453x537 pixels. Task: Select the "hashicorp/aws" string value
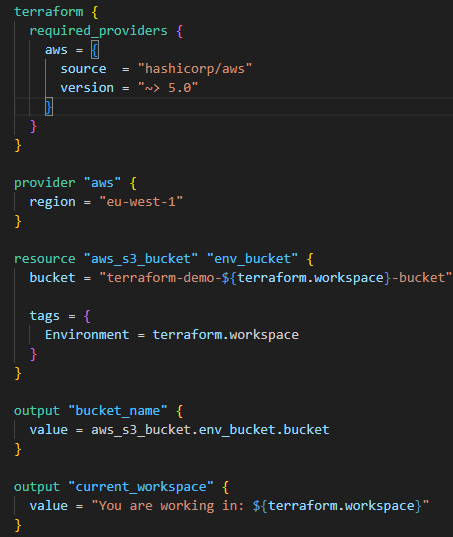[x=195, y=69]
